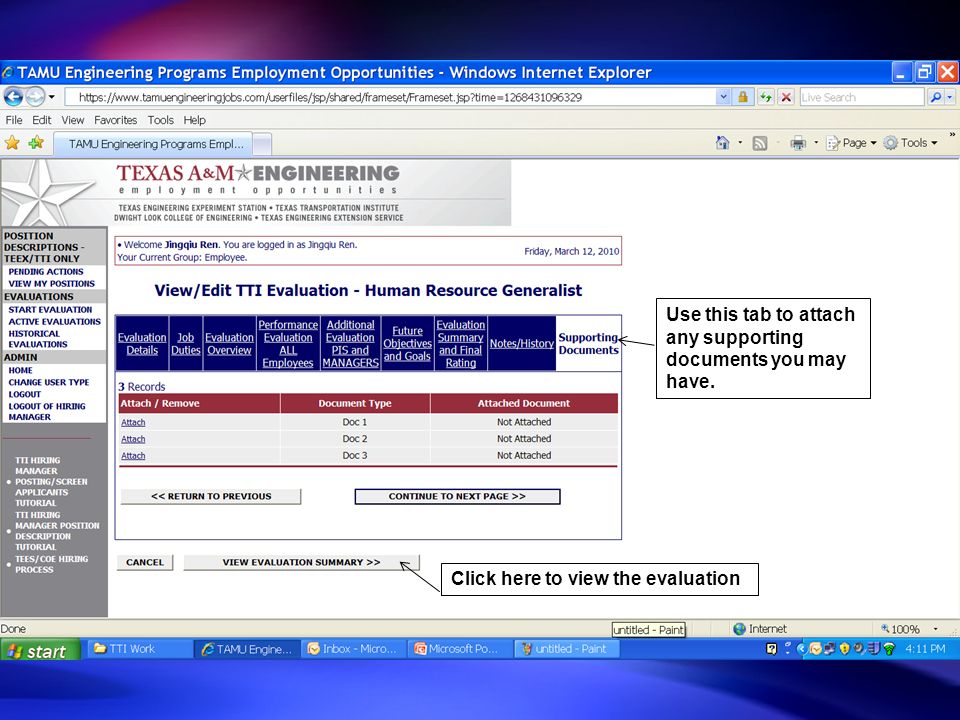This screenshot has width=960, height=720.
Task: Open the Tools gear dropdown menu
Action: [x=910, y=143]
